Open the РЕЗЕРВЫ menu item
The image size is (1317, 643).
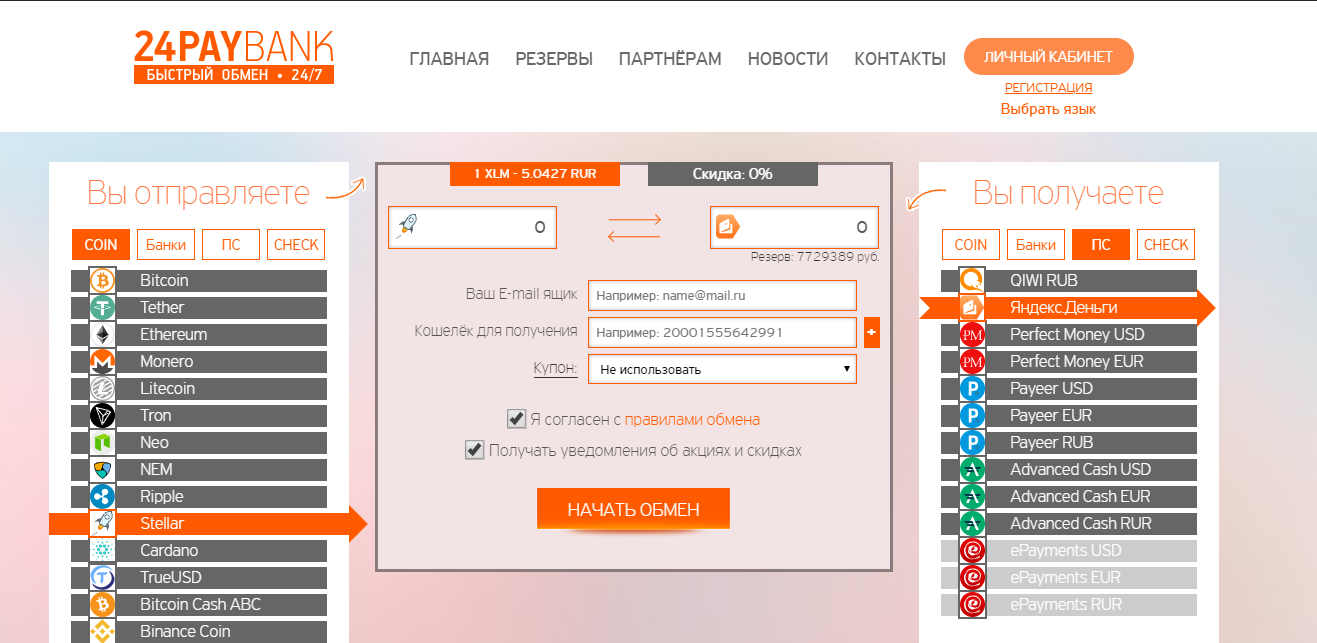click(554, 59)
